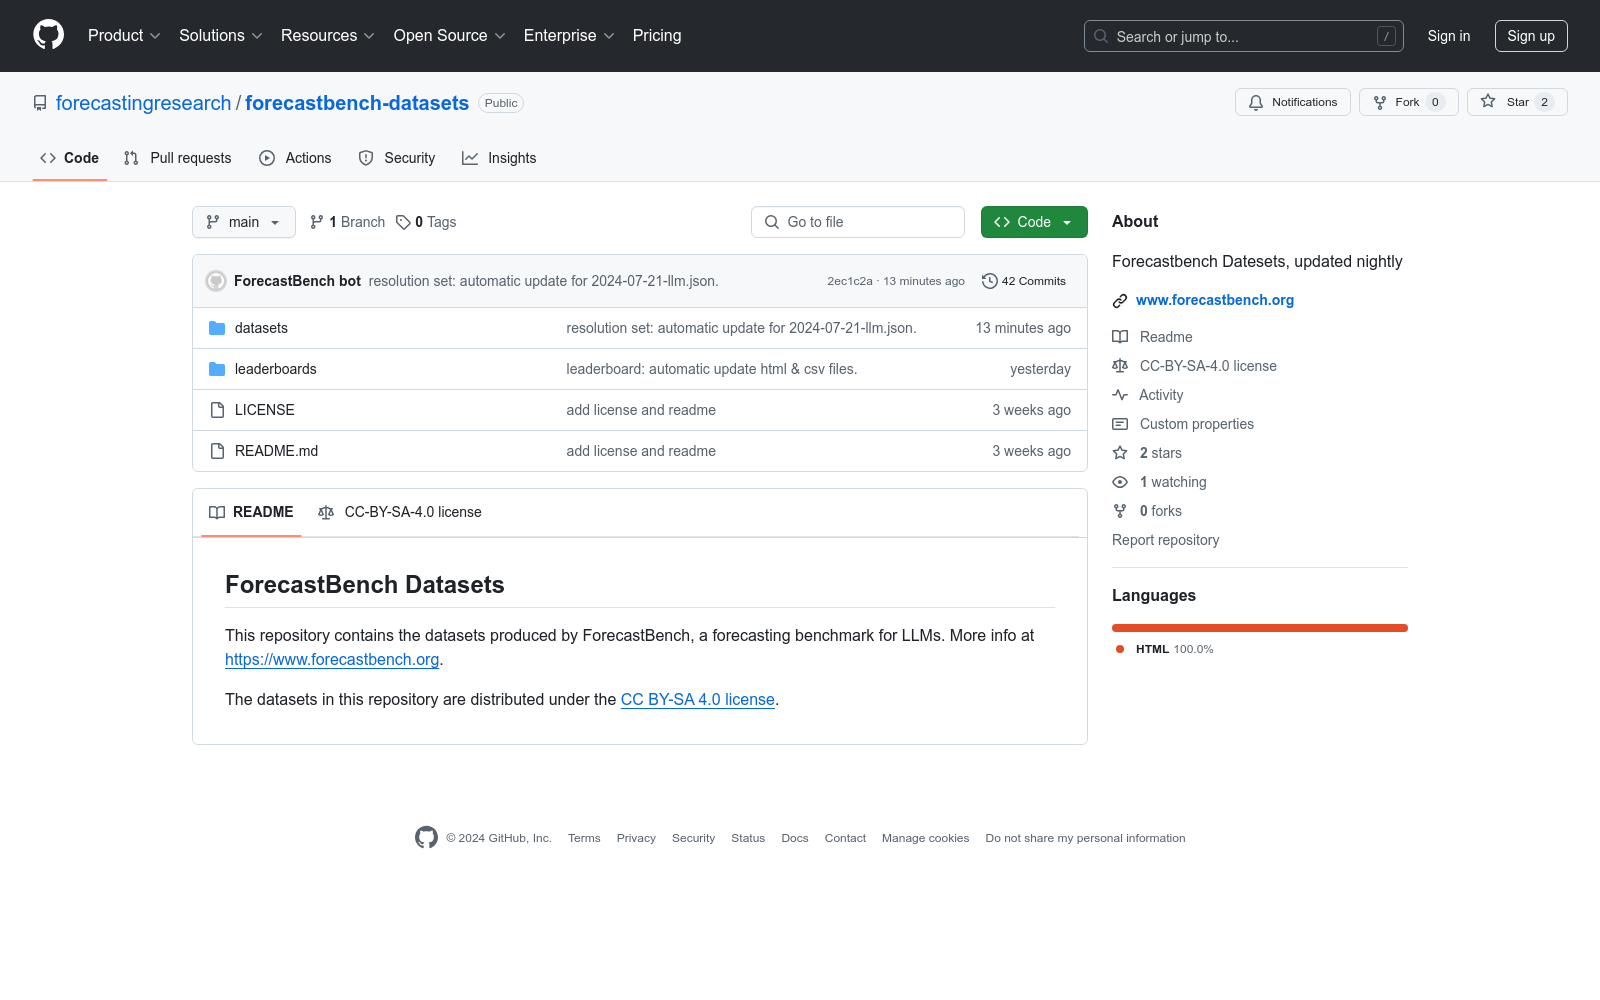Click the fork icon beside 0 forks
The height and width of the screenshot is (1000, 1600).
[x=1120, y=511]
